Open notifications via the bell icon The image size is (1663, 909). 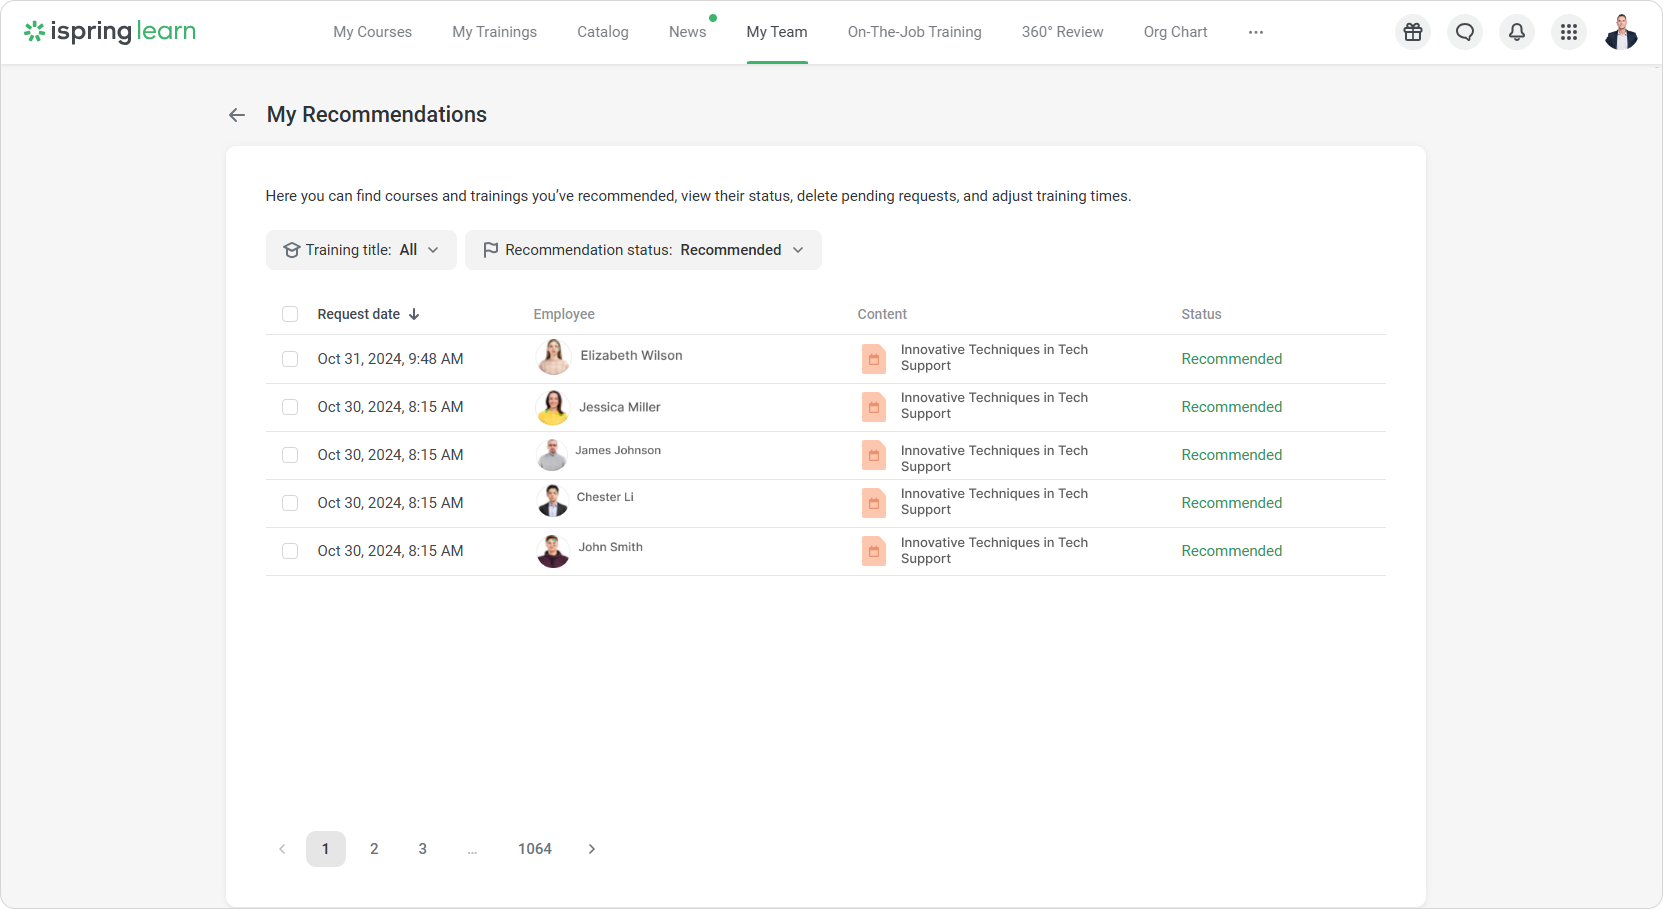click(x=1516, y=31)
